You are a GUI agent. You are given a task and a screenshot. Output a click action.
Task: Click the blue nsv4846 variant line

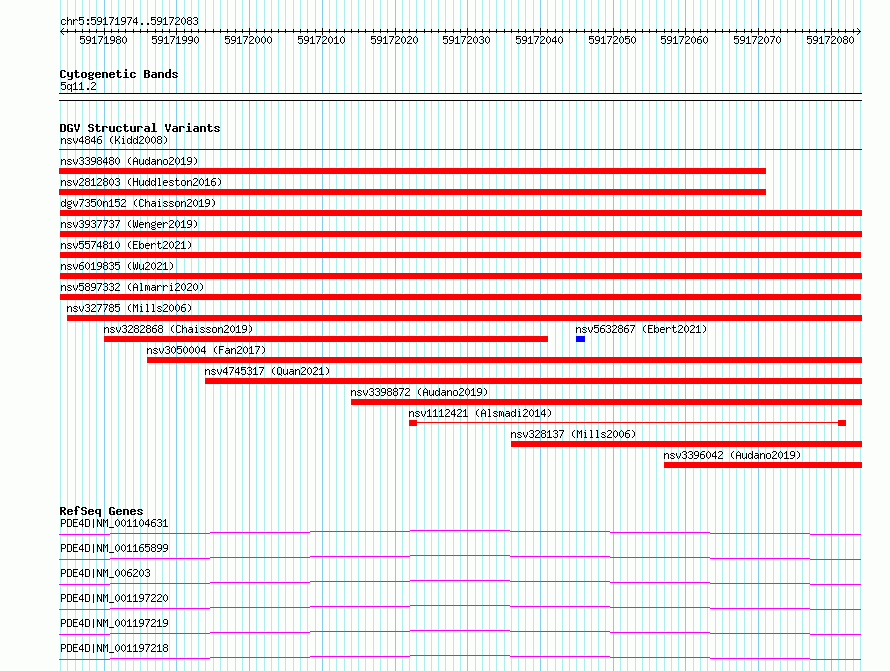tap(460, 150)
